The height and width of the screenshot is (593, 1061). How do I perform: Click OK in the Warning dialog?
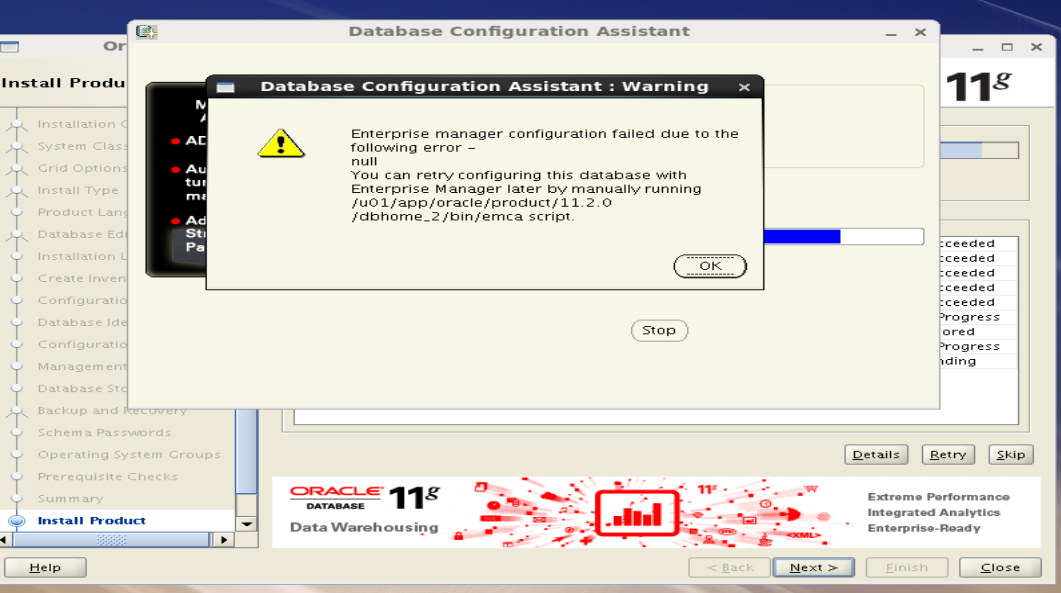point(710,266)
